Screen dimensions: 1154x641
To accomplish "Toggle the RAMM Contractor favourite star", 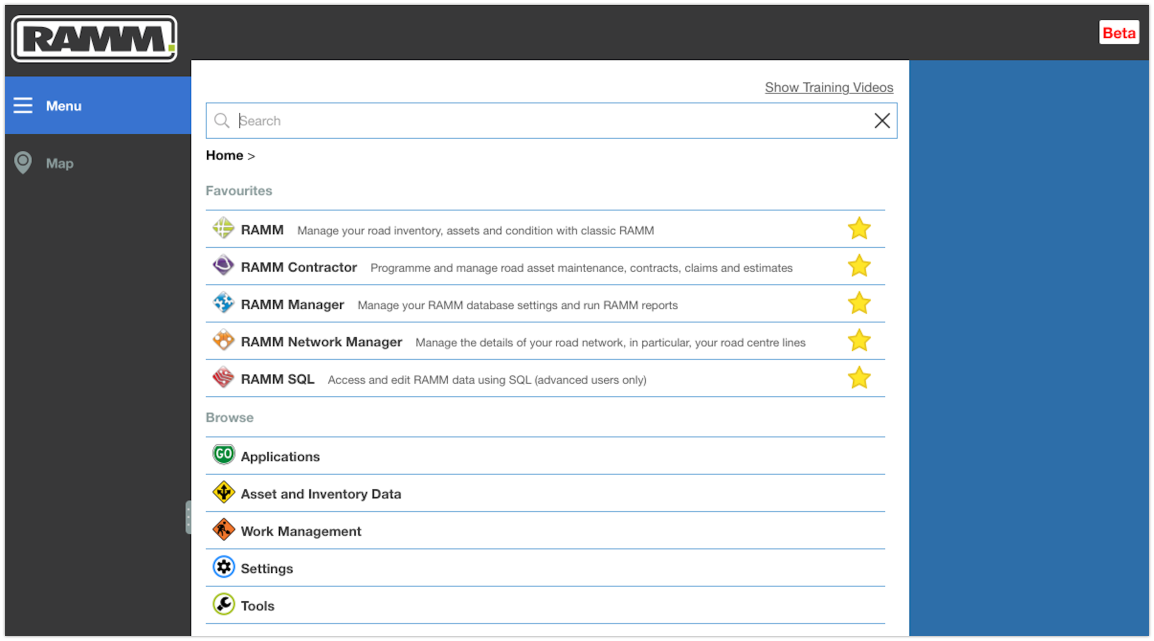I will click(859, 266).
